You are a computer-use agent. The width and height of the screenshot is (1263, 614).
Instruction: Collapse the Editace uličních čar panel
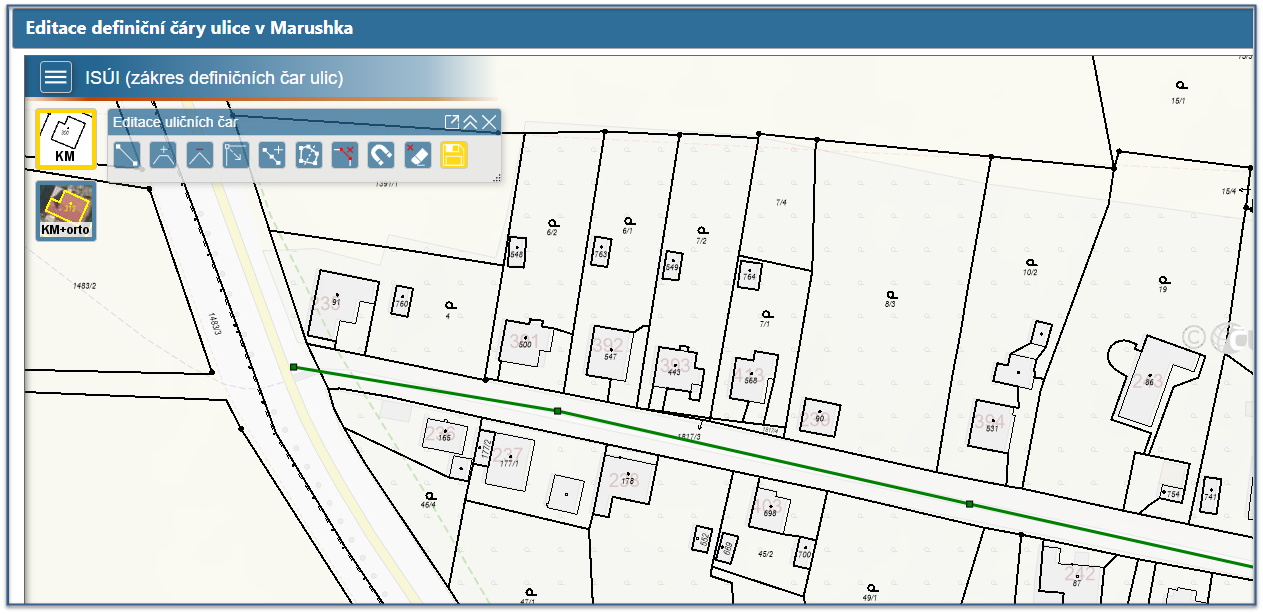tap(470, 122)
